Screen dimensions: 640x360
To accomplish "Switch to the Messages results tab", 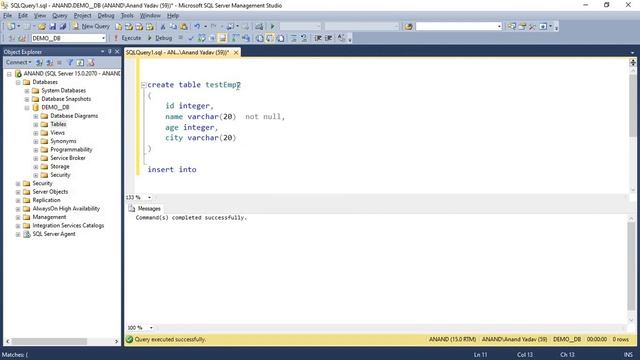I will (144, 209).
